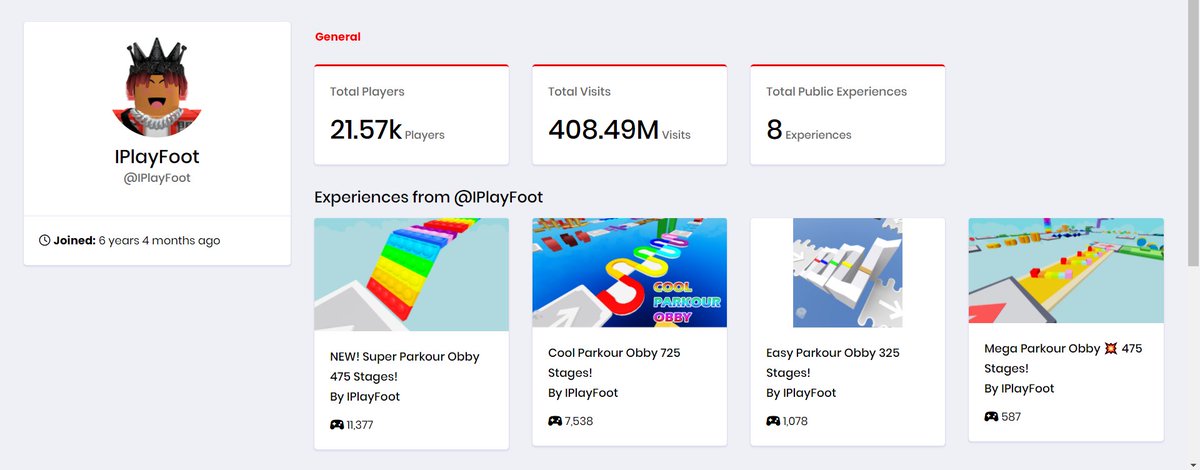Click the 587 player count
Screen dimensions: 1200x470
click(1010, 417)
